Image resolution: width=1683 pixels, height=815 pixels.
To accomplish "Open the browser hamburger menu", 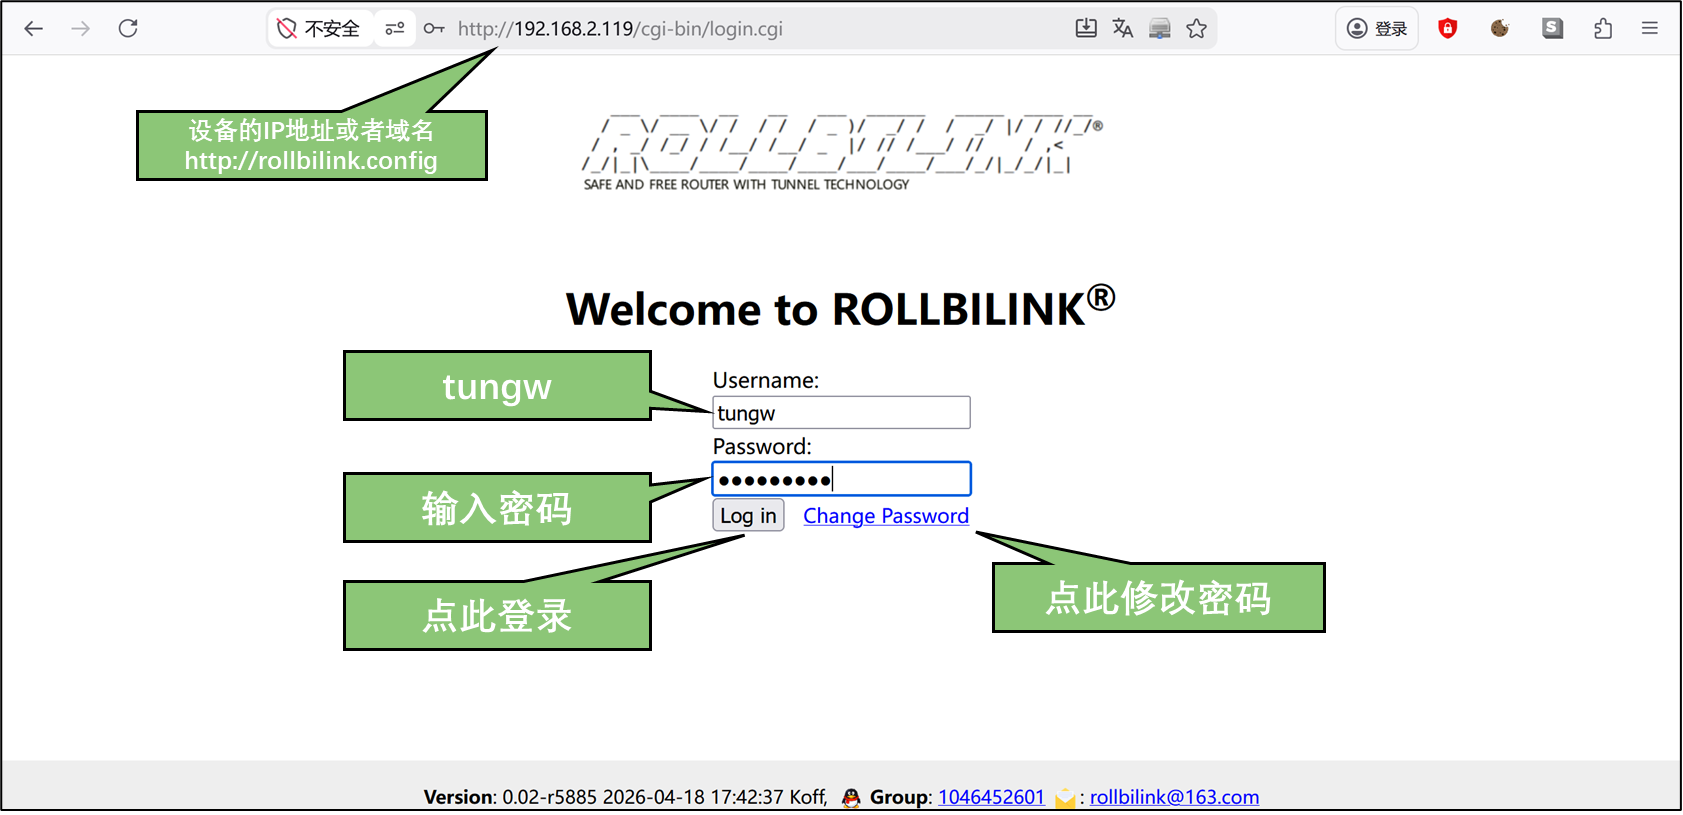I will (x=1650, y=28).
